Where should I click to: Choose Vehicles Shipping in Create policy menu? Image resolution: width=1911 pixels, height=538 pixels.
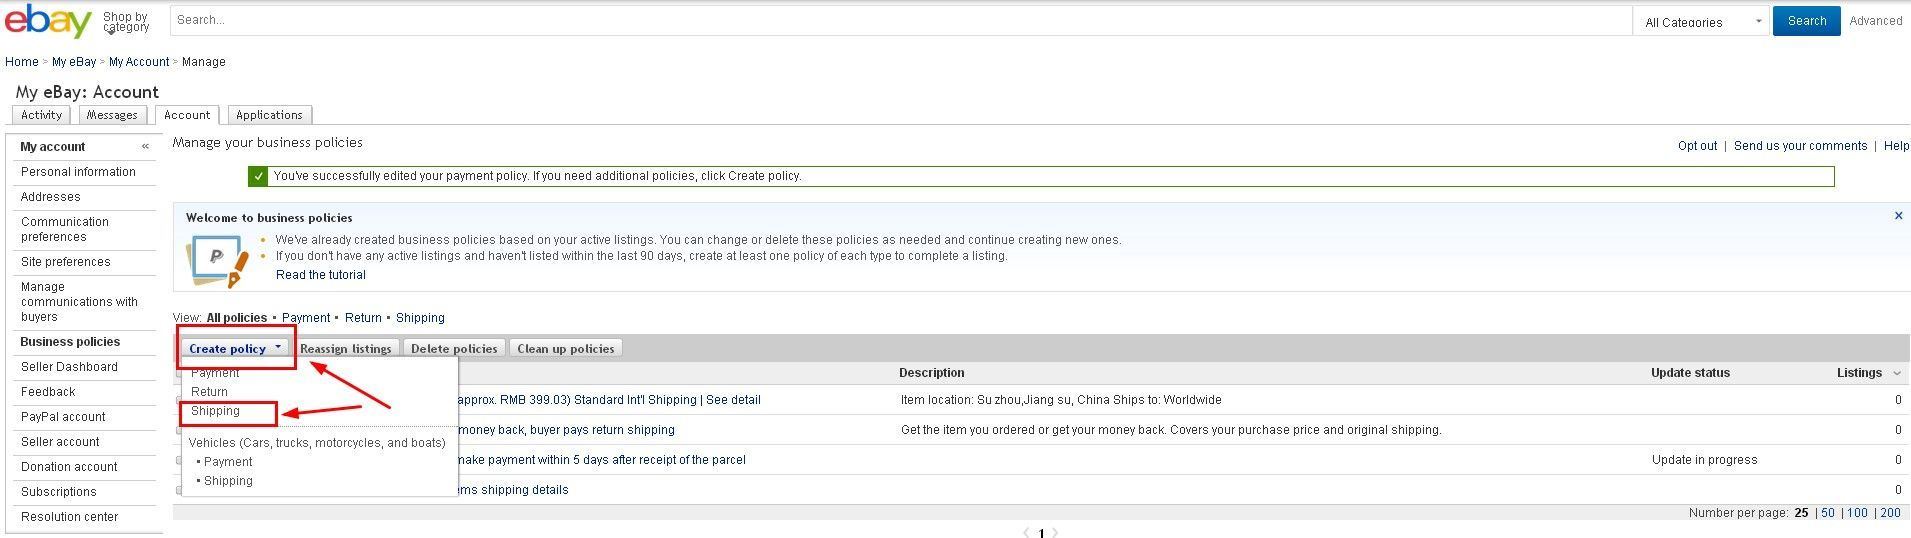click(x=228, y=481)
